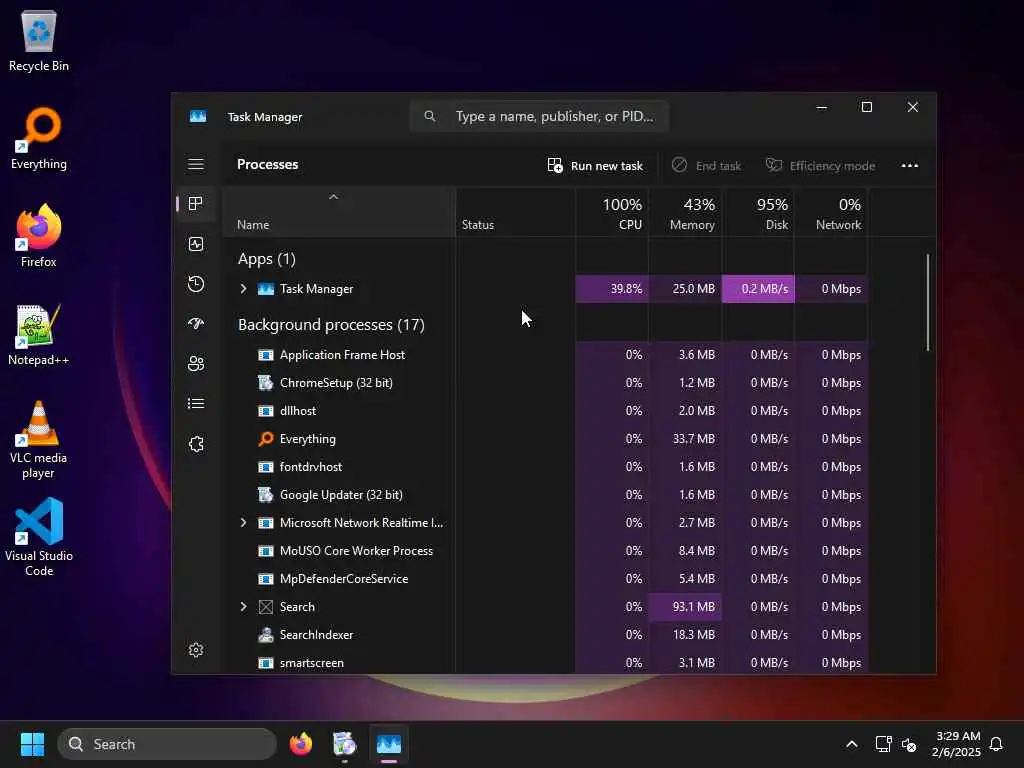Sort processes by Memory column

685,212
